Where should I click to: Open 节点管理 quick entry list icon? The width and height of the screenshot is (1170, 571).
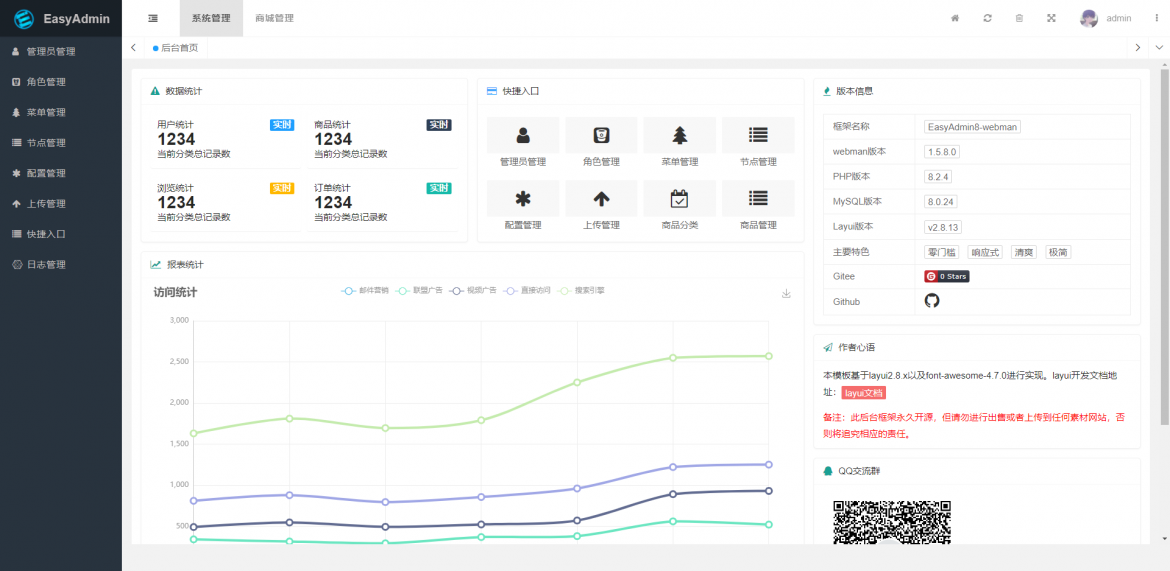coord(758,135)
